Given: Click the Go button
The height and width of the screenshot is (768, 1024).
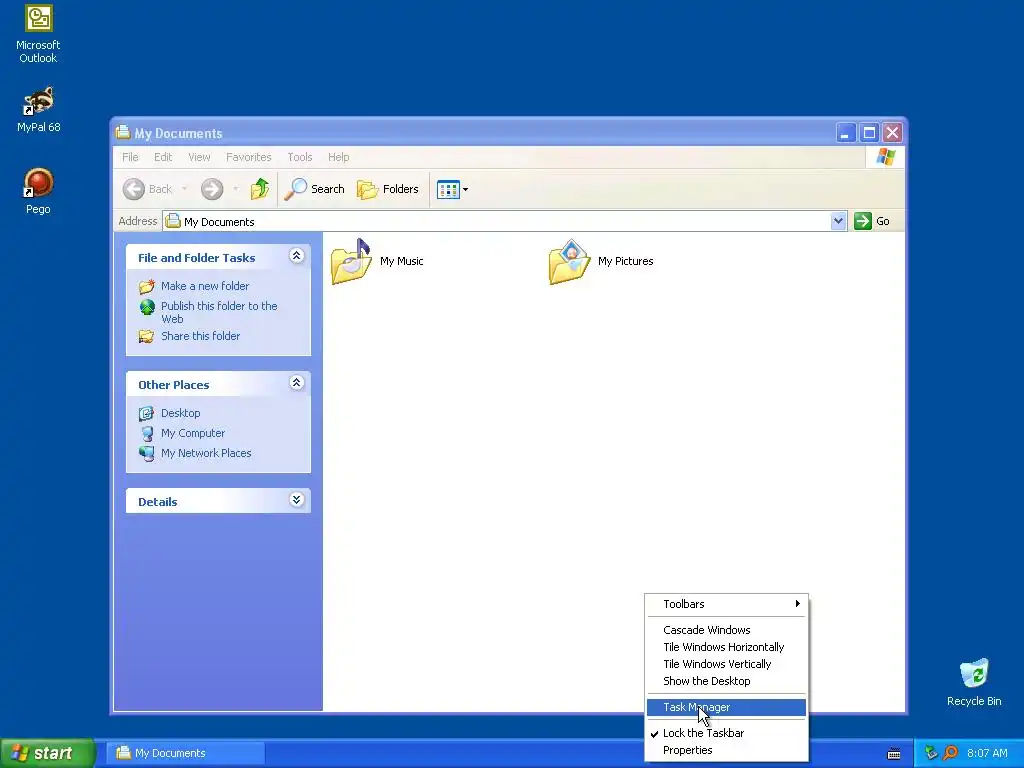Looking at the screenshot, I should click(872, 221).
